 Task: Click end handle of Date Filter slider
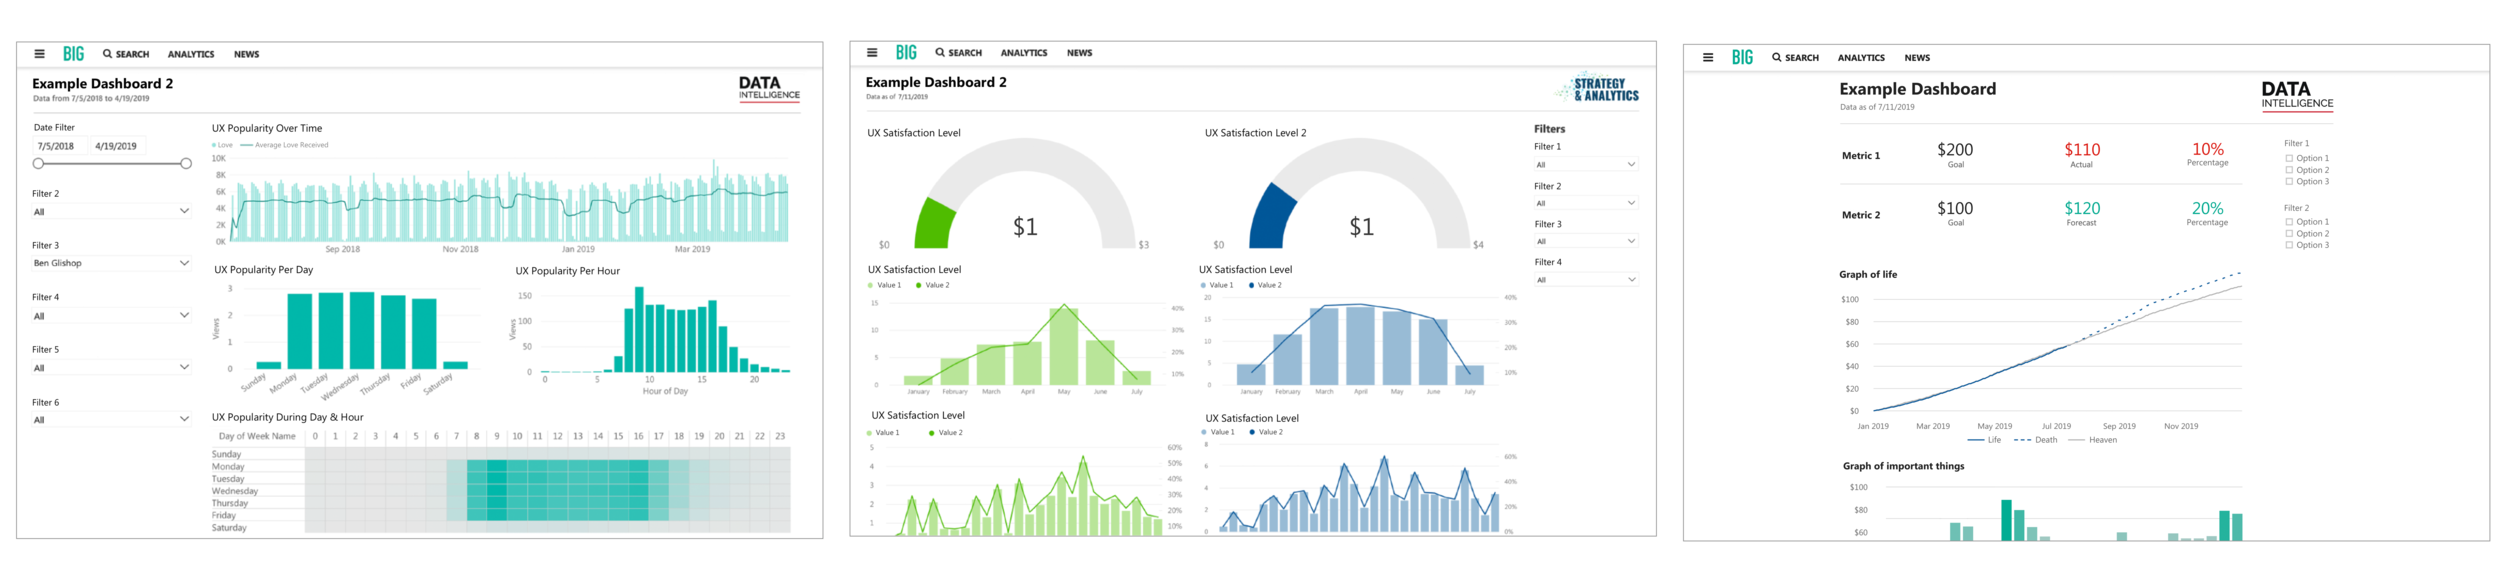(x=186, y=163)
